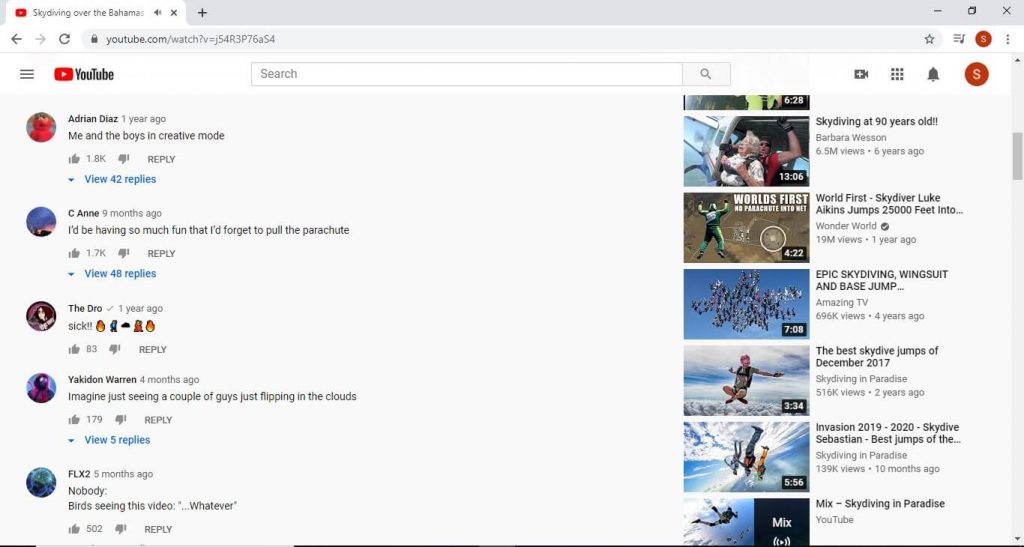Open best skydive jumps December 2017 title

coord(877,356)
